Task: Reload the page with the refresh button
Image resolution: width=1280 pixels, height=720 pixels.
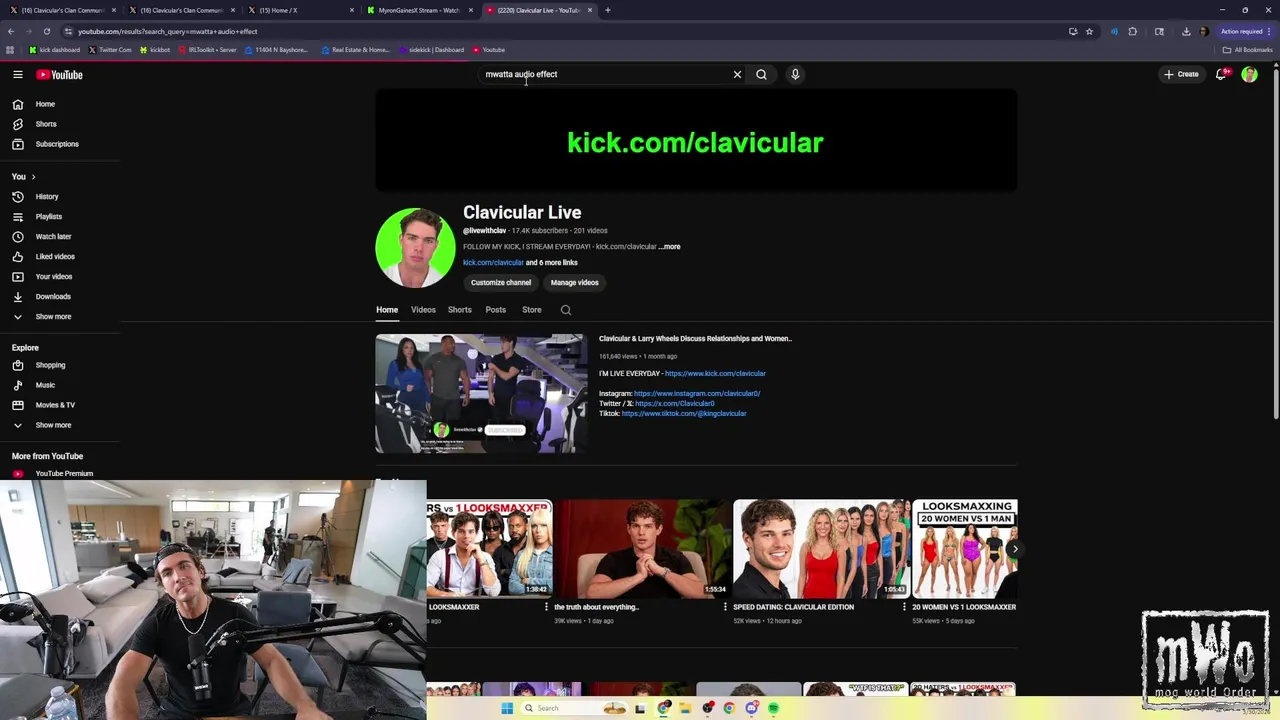Action: click(x=46, y=31)
